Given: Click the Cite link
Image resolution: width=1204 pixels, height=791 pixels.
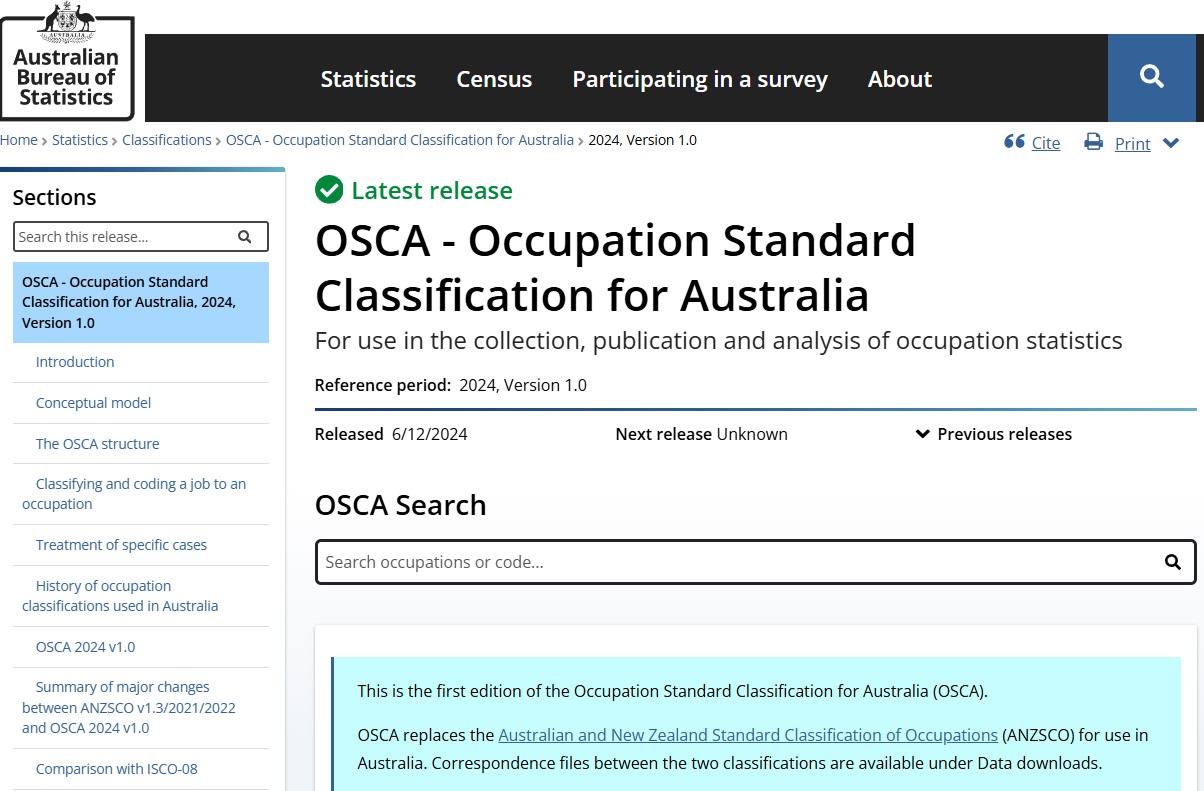Looking at the screenshot, I should [1046, 143].
